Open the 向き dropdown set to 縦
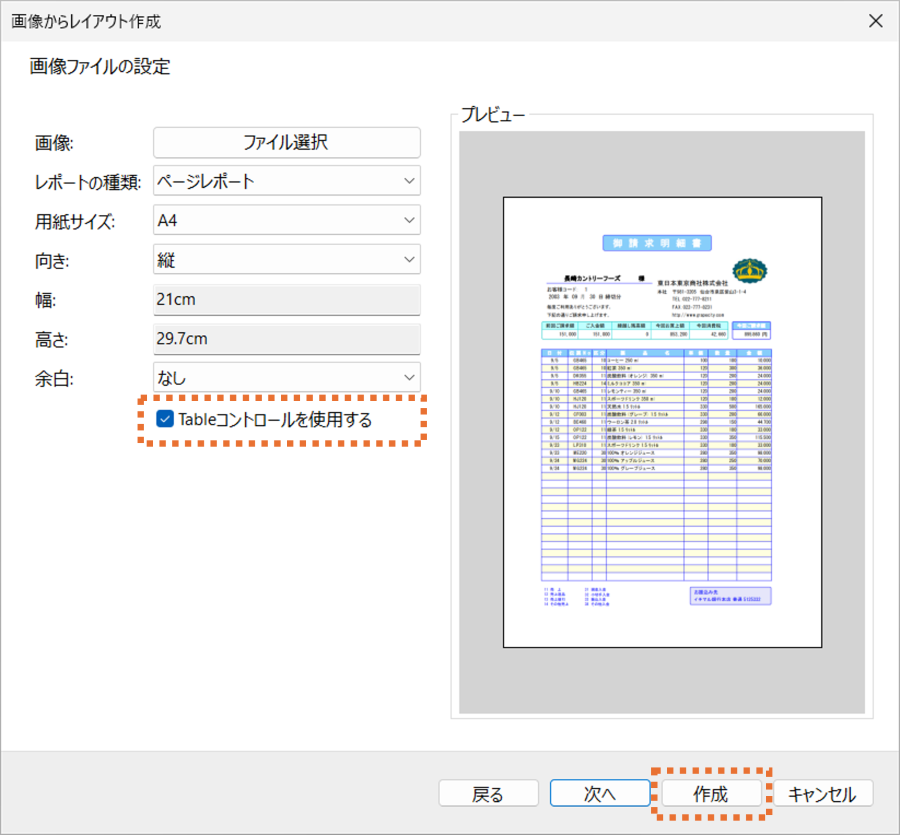 287,259
